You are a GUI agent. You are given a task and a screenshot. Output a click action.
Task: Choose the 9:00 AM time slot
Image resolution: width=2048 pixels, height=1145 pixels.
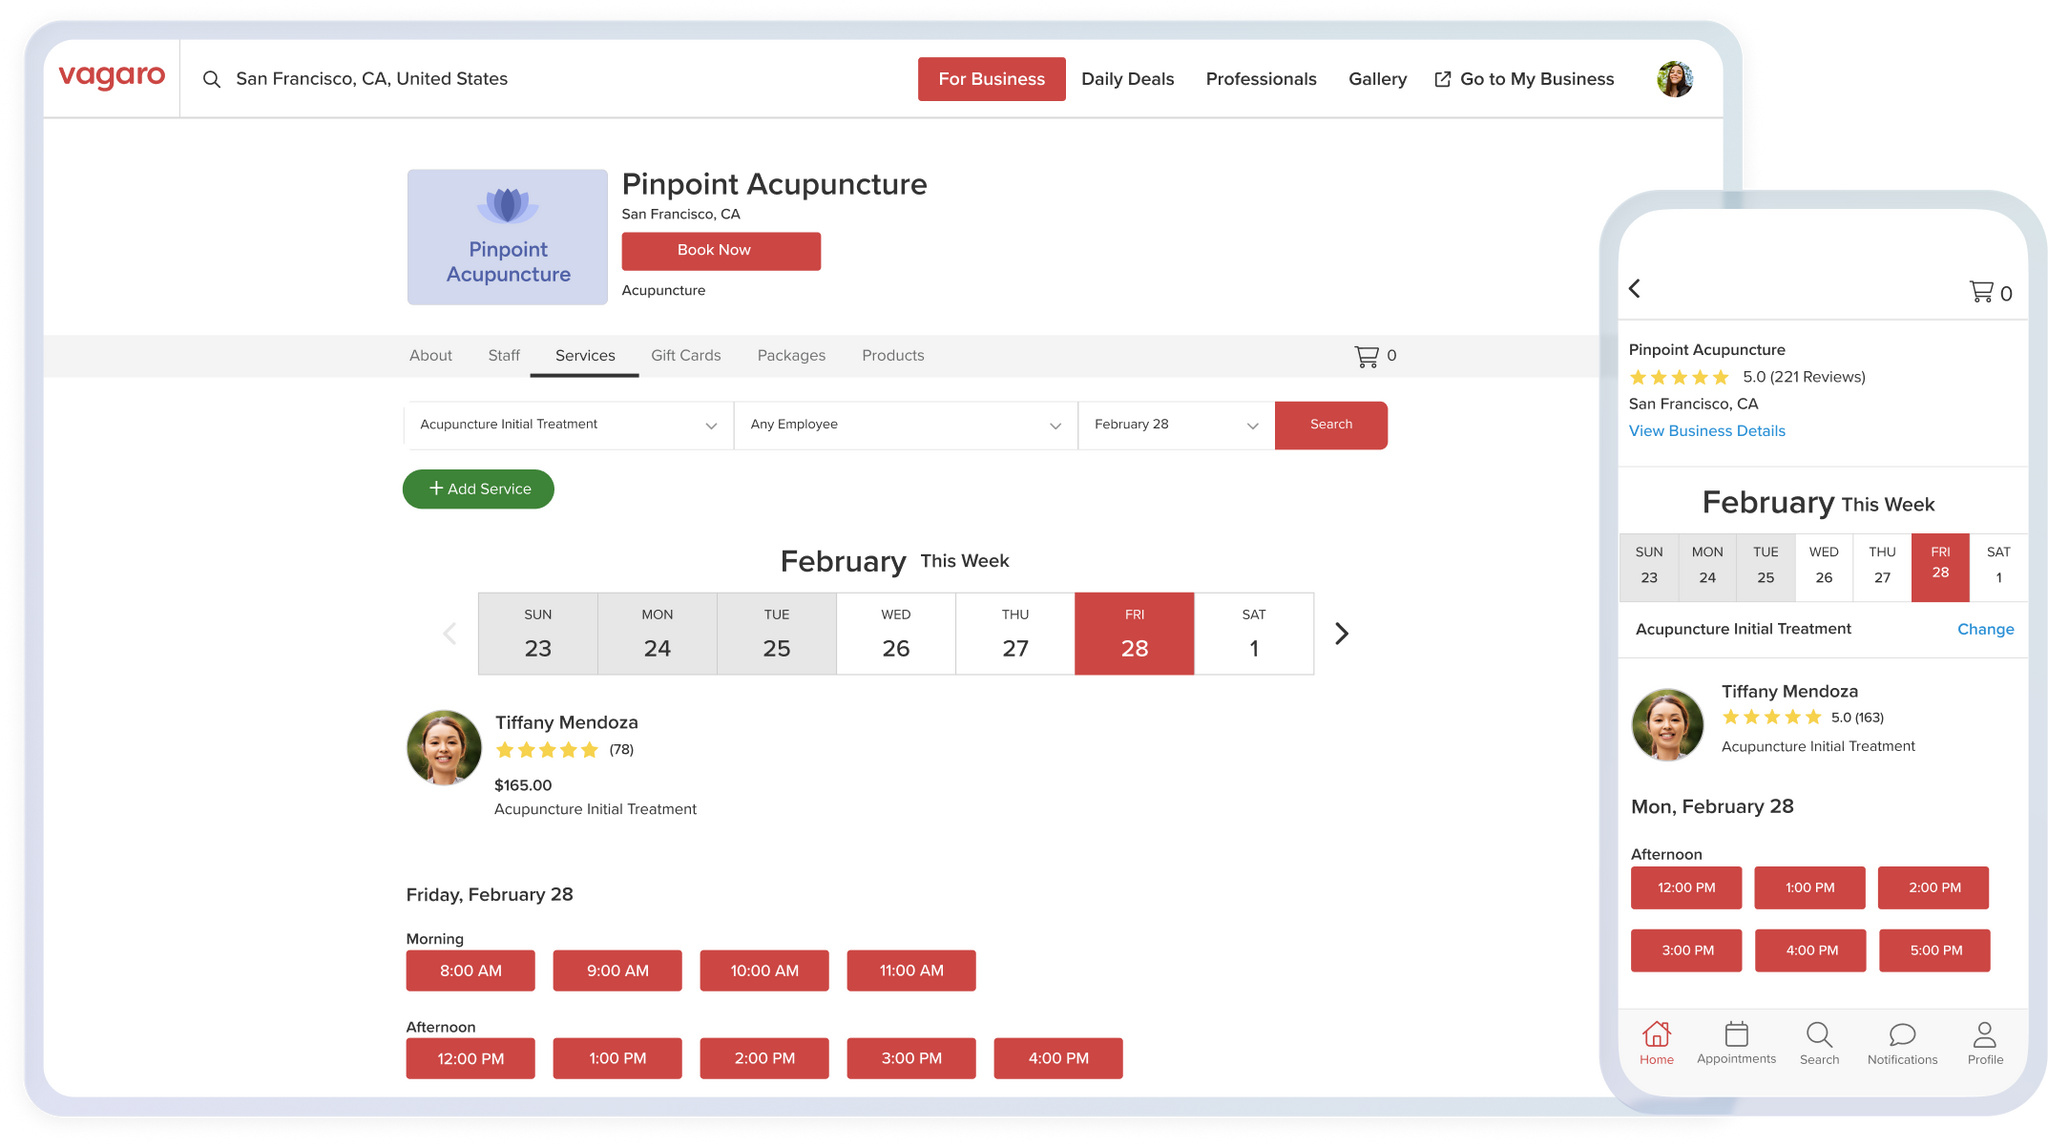pyautogui.click(x=617, y=971)
